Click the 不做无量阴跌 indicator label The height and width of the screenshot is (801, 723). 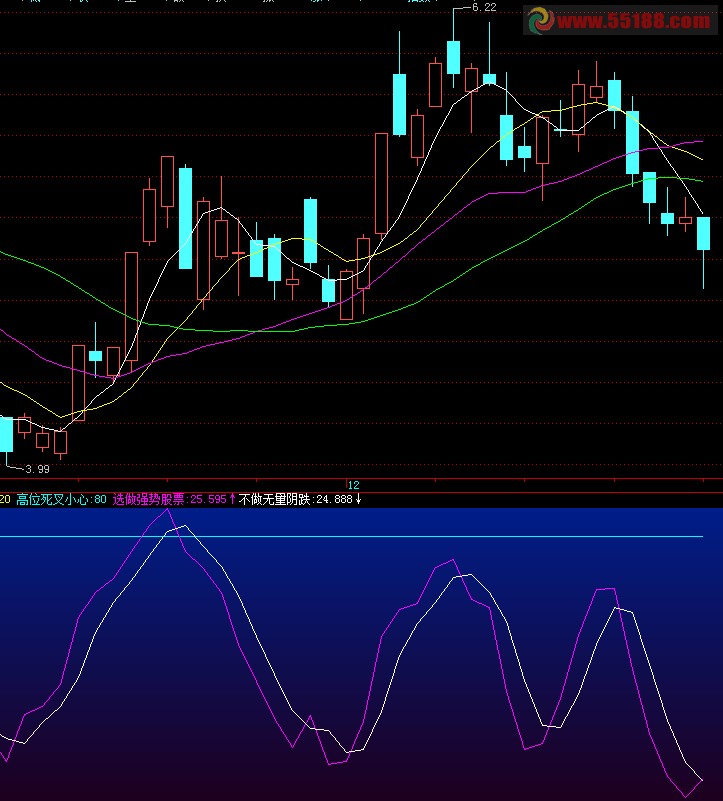click(275, 498)
